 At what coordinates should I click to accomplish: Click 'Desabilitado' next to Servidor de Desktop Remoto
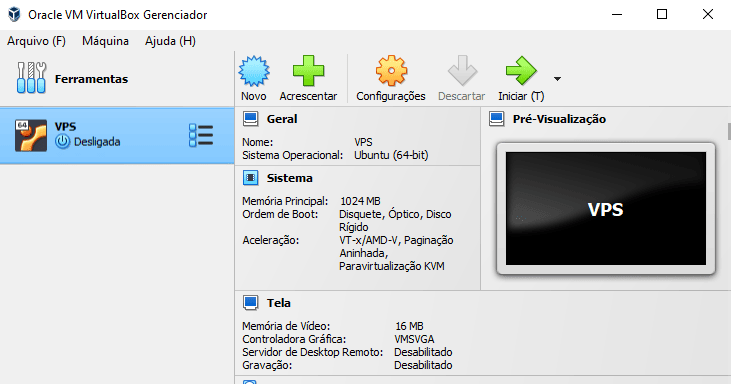pyautogui.click(x=423, y=352)
